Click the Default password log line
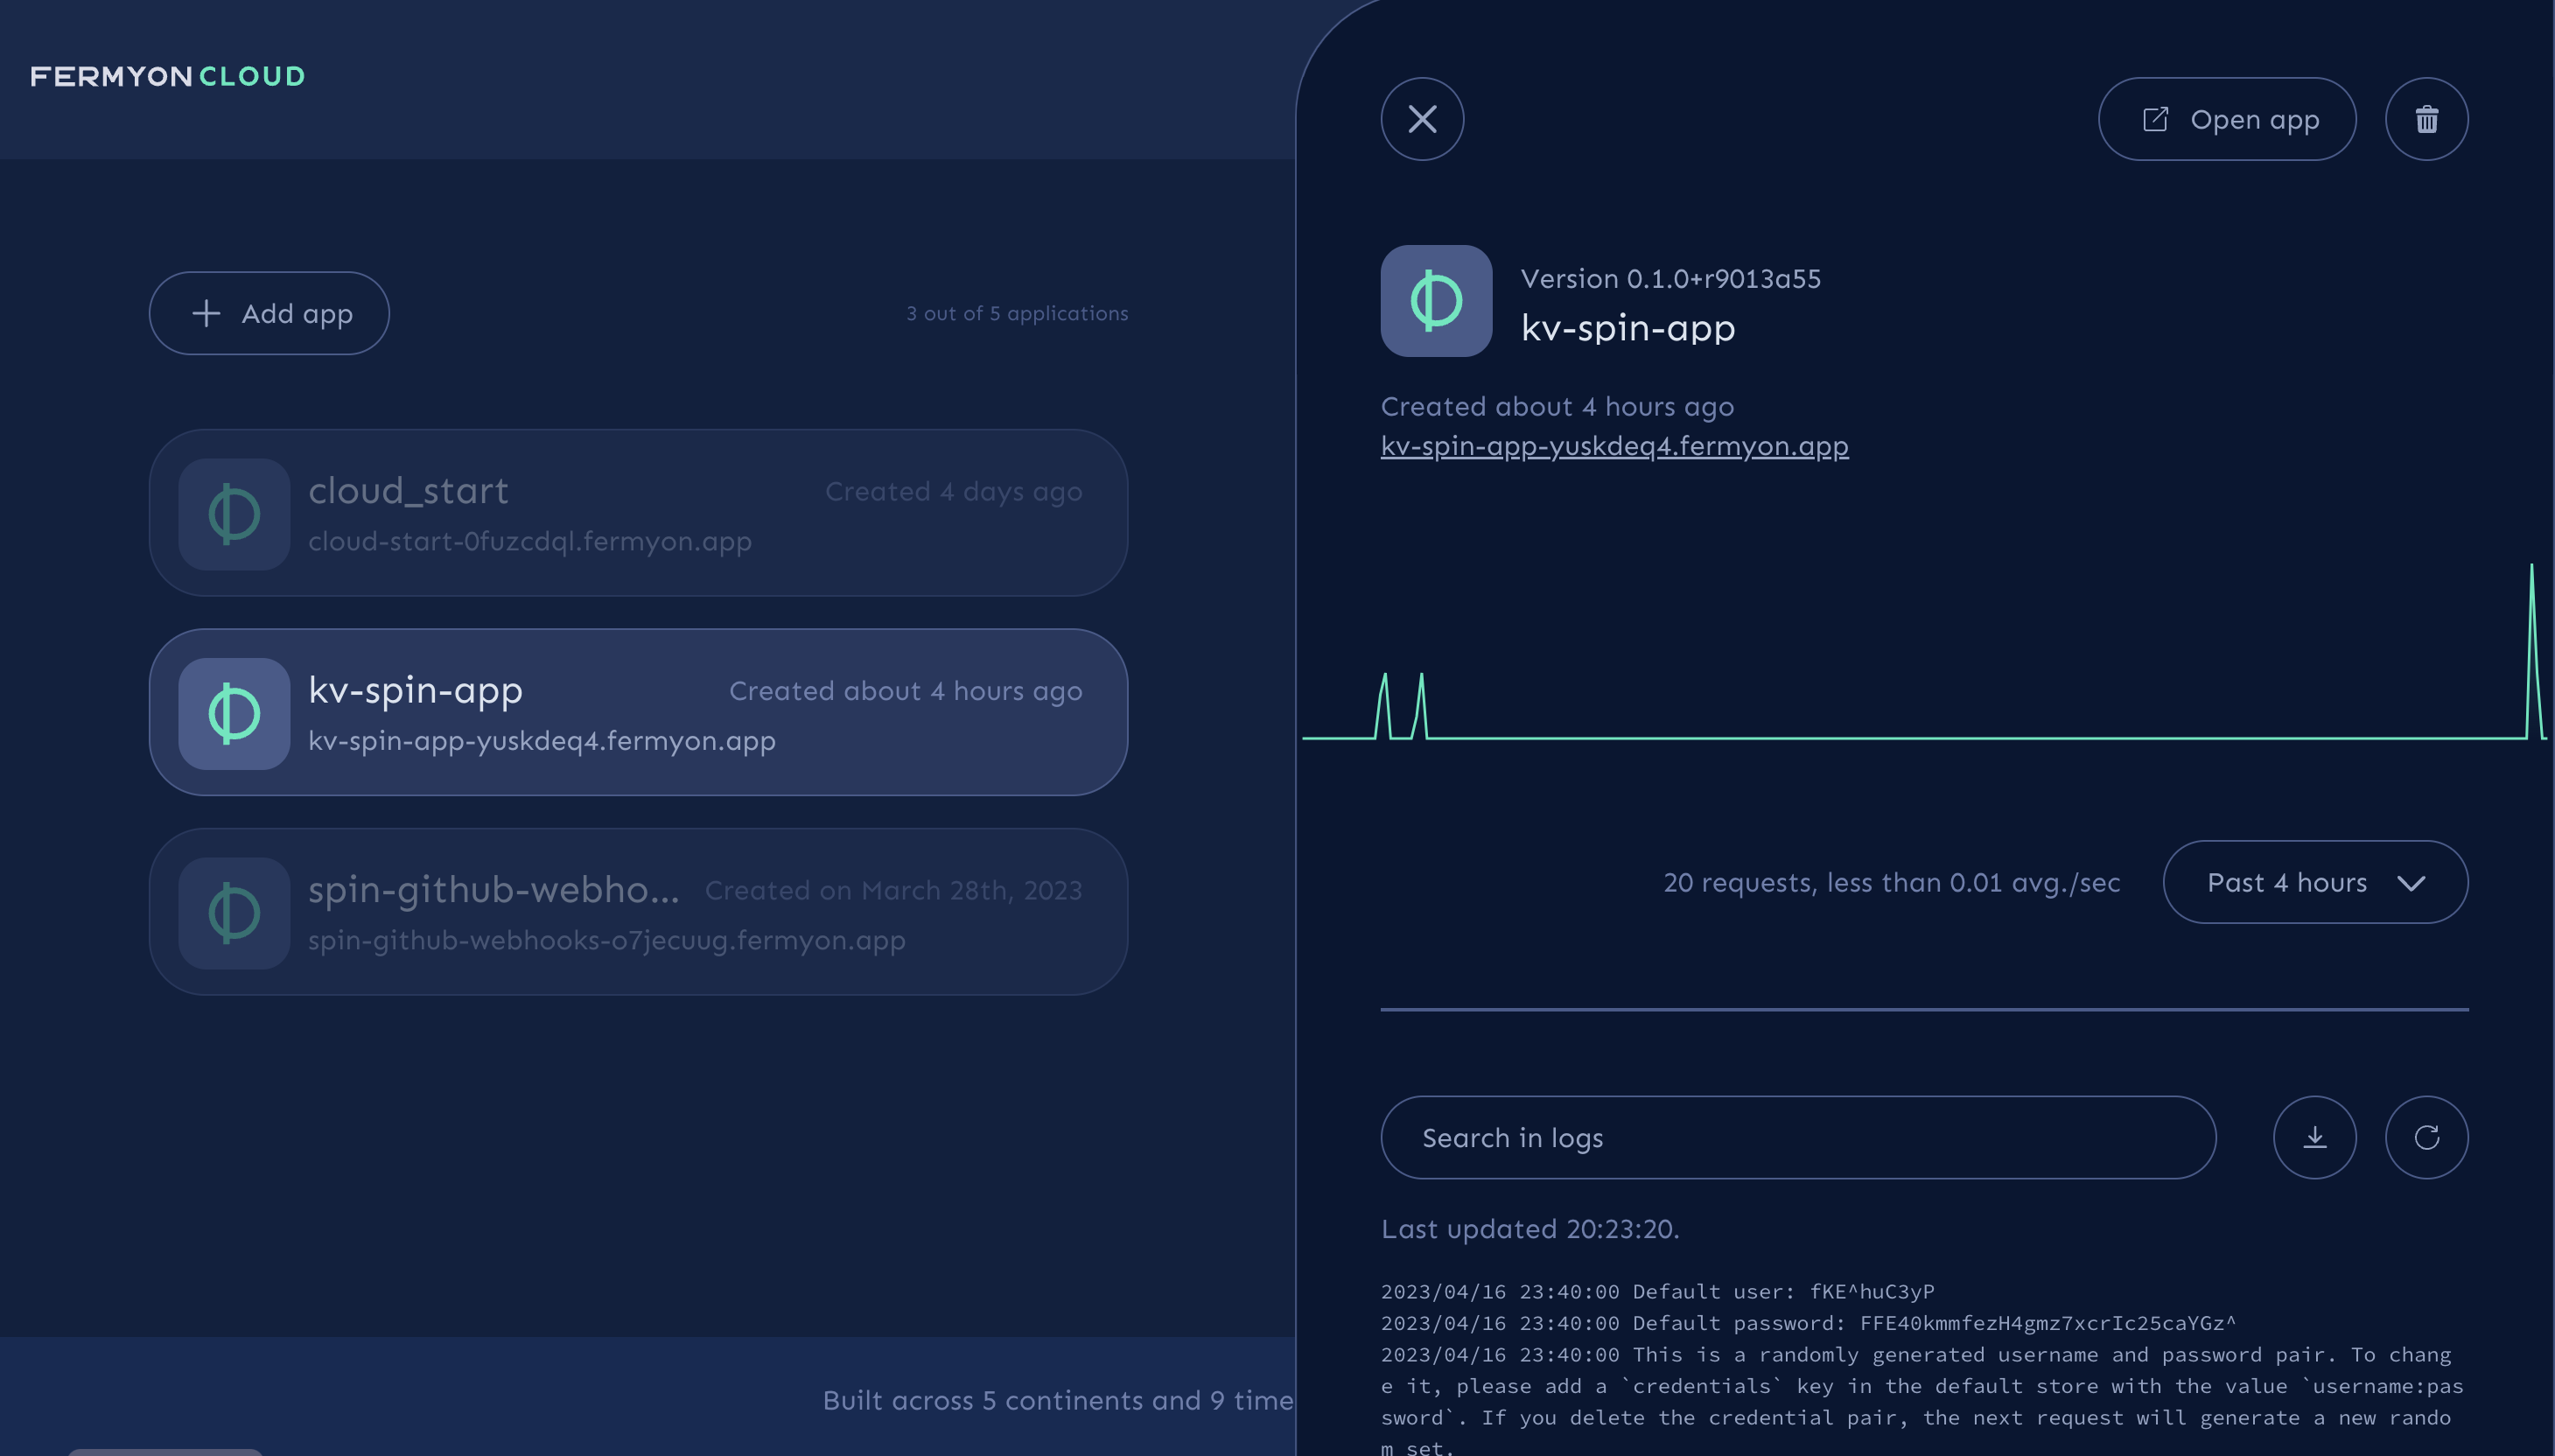 (x=1808, y=1322)
